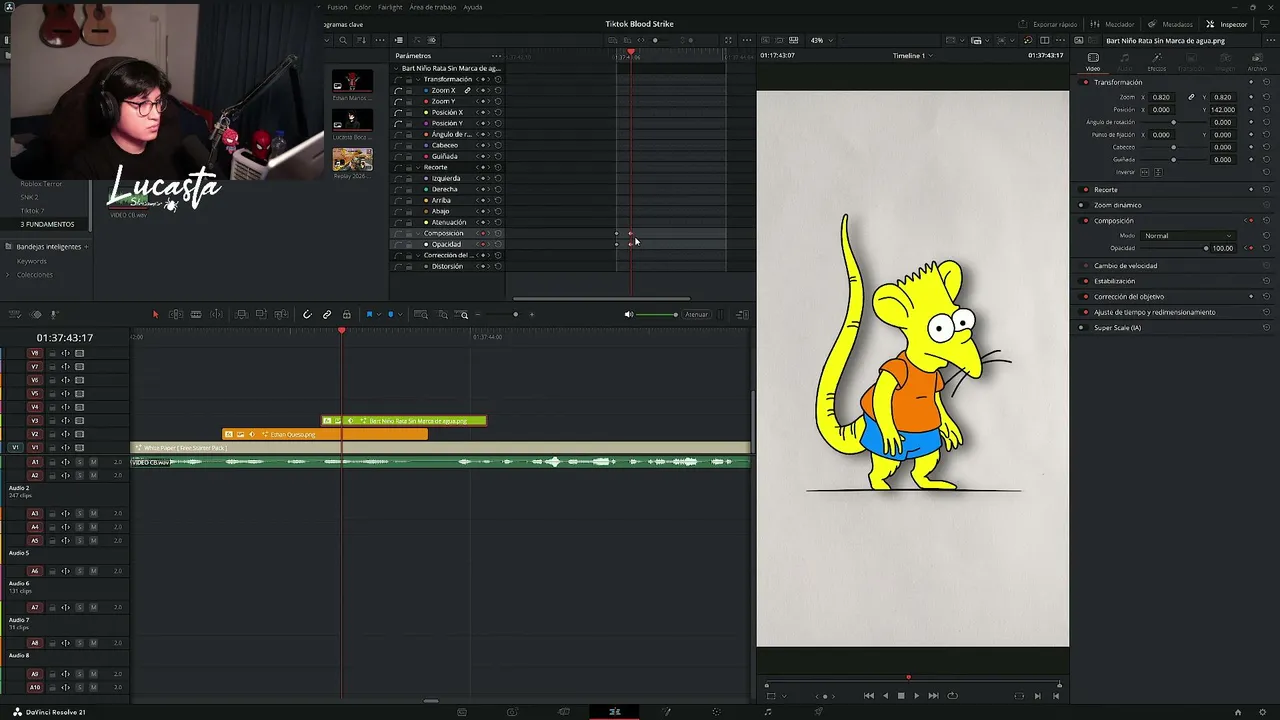Viewport: 1280px width, 720px height.
Task: Open the Edit page icon in bottom bar
Action: pyautogui.click(x=614, y=712)
